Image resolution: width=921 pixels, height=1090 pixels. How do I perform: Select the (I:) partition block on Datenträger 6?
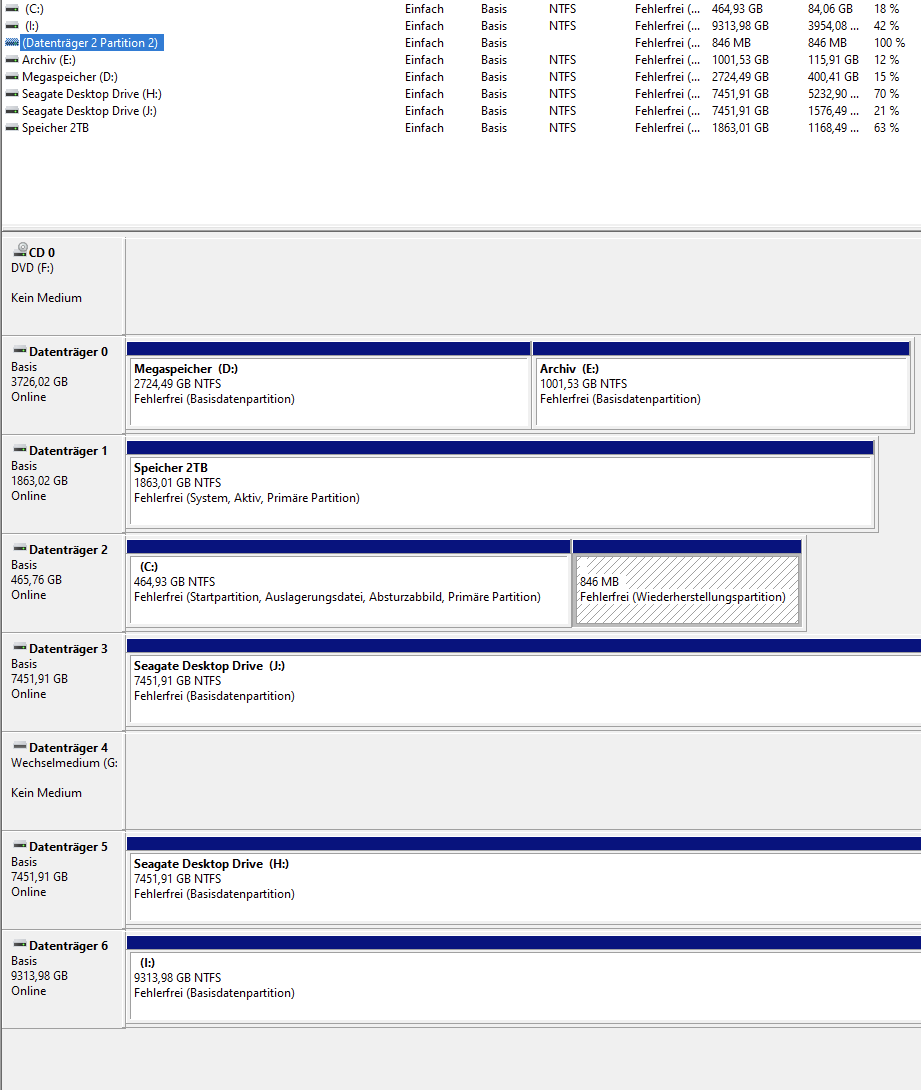click(524, 979)
